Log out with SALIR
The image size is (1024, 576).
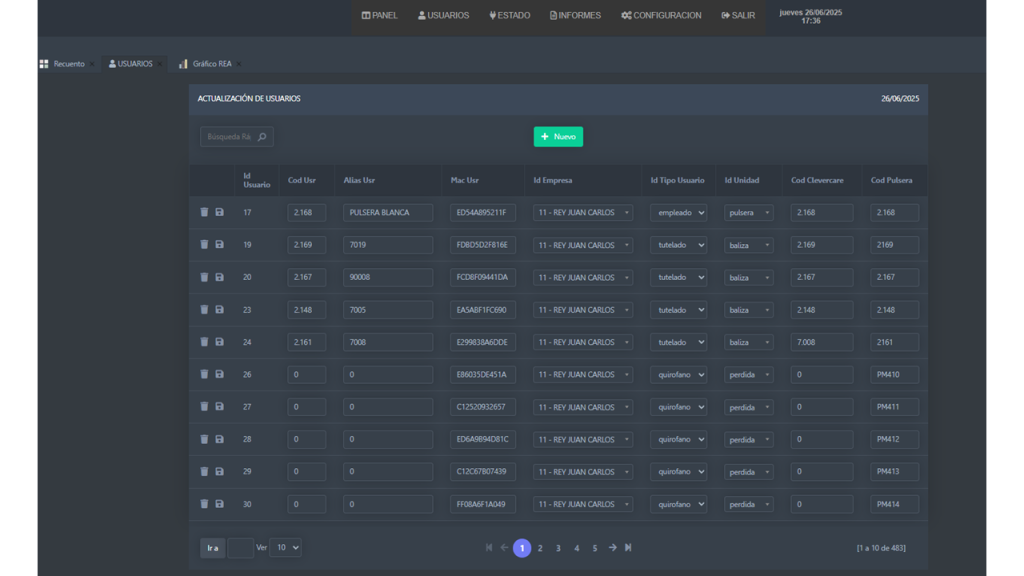pyautogui.click(x=738, y=15)
